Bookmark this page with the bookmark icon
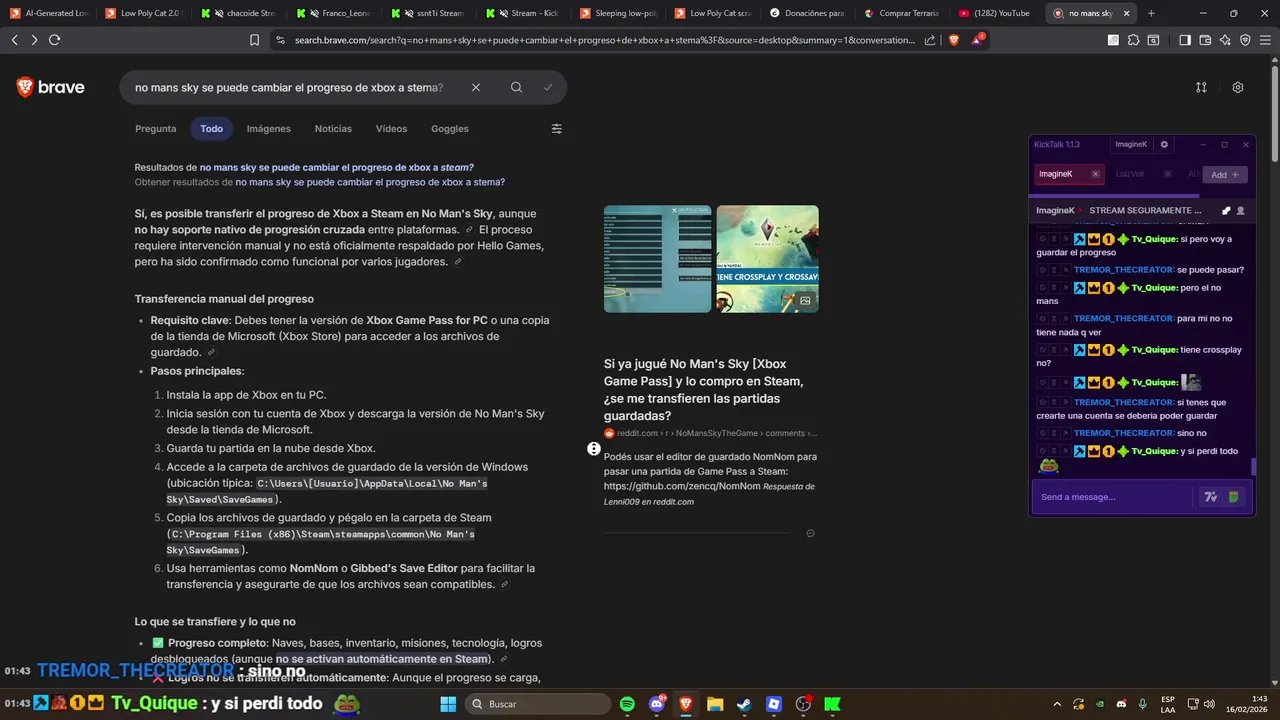 click(255, 40)
